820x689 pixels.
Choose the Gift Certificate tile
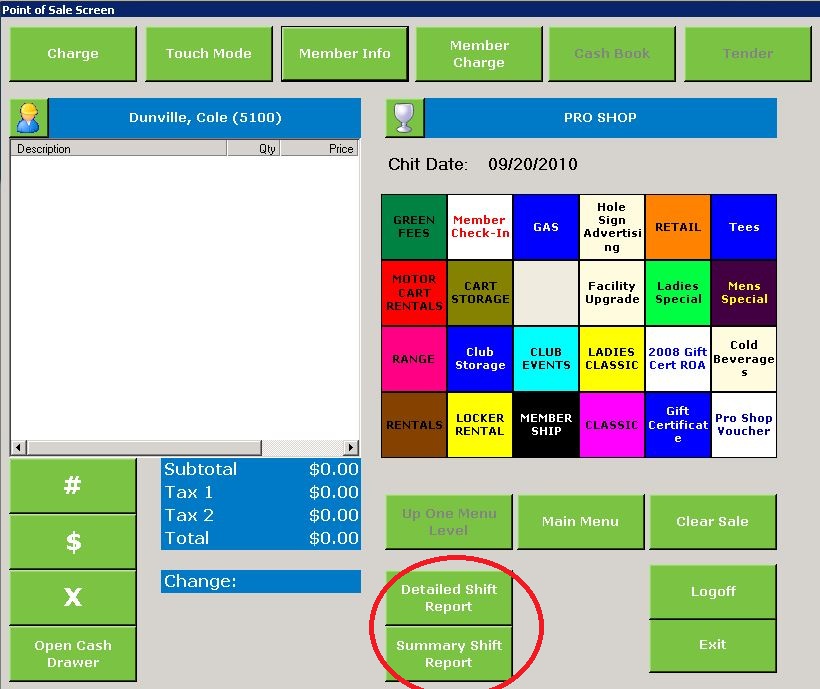click(x=678, y=424)
